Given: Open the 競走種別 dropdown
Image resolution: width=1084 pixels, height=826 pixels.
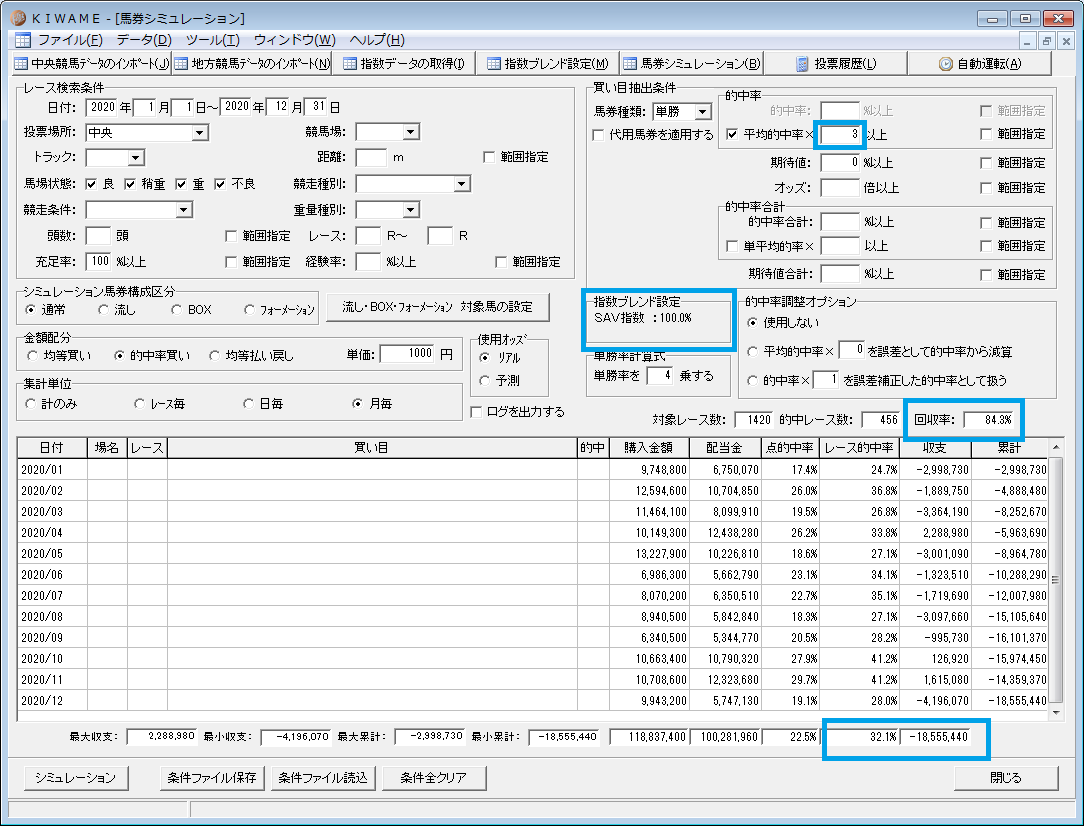Looking at the screenshot, I should tap(462, 184).
